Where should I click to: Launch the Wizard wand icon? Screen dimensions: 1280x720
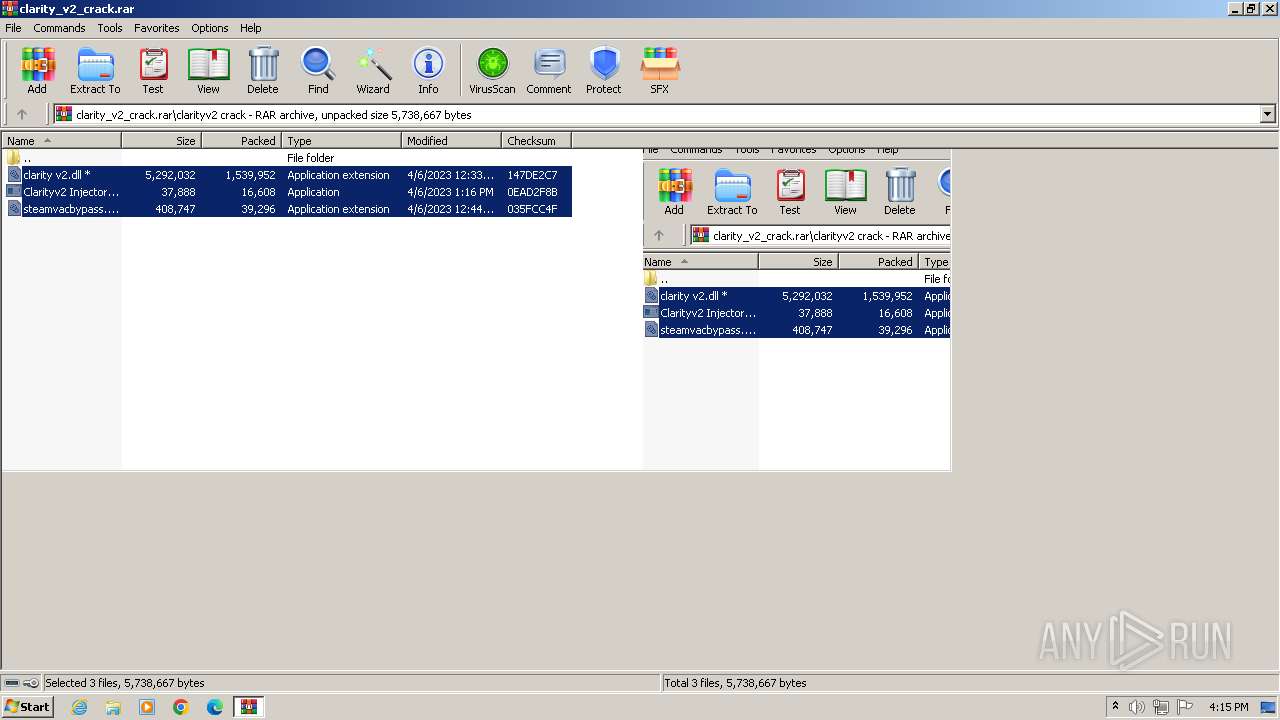coord(373,70)
